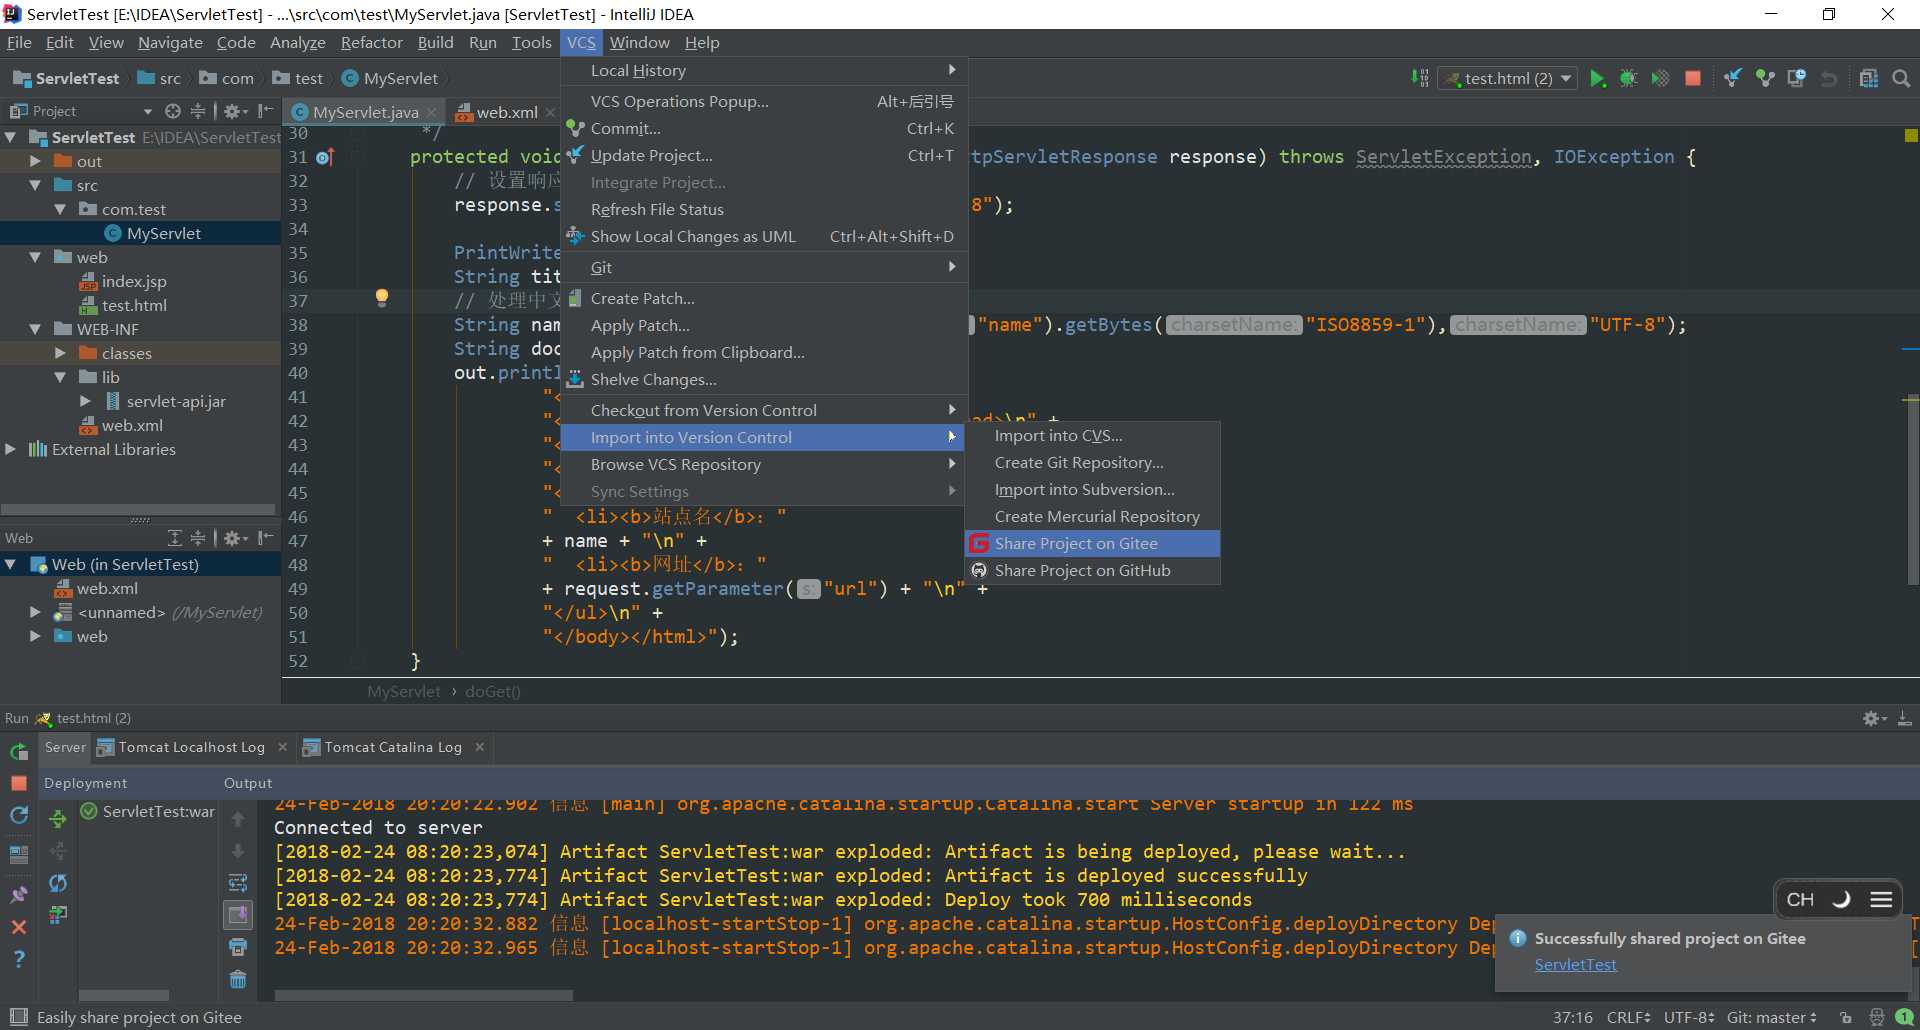
Task: Run with Coverage icon in toolbar
Action: 1660,78
